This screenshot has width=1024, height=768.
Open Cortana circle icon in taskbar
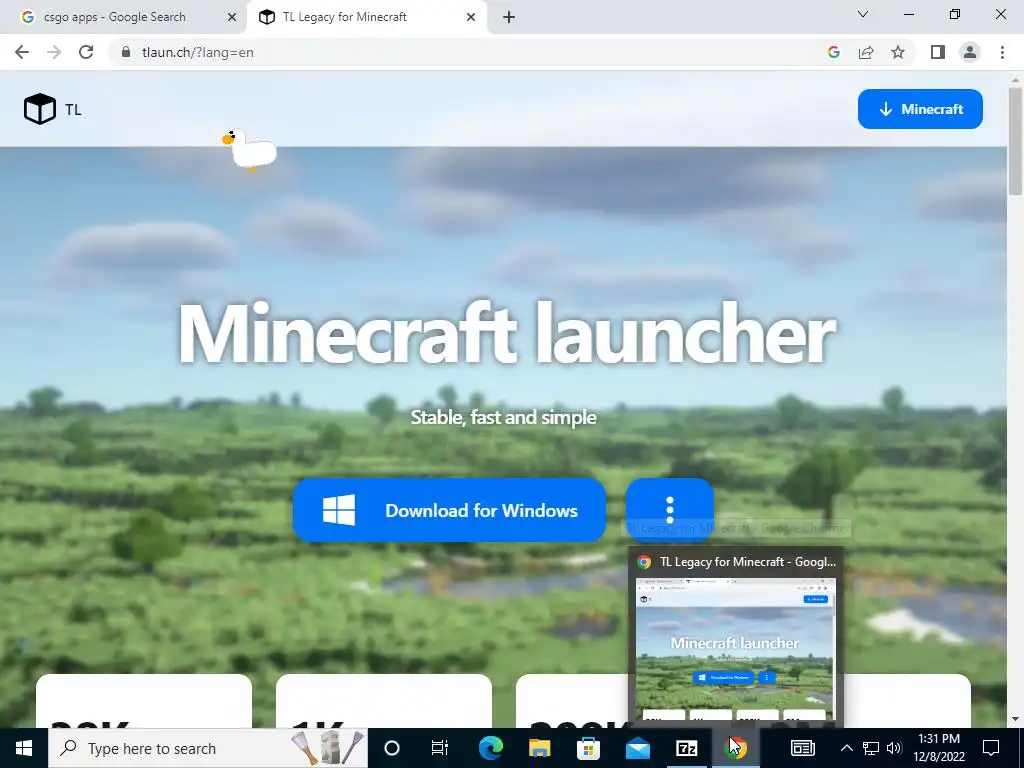coord(392,748)
